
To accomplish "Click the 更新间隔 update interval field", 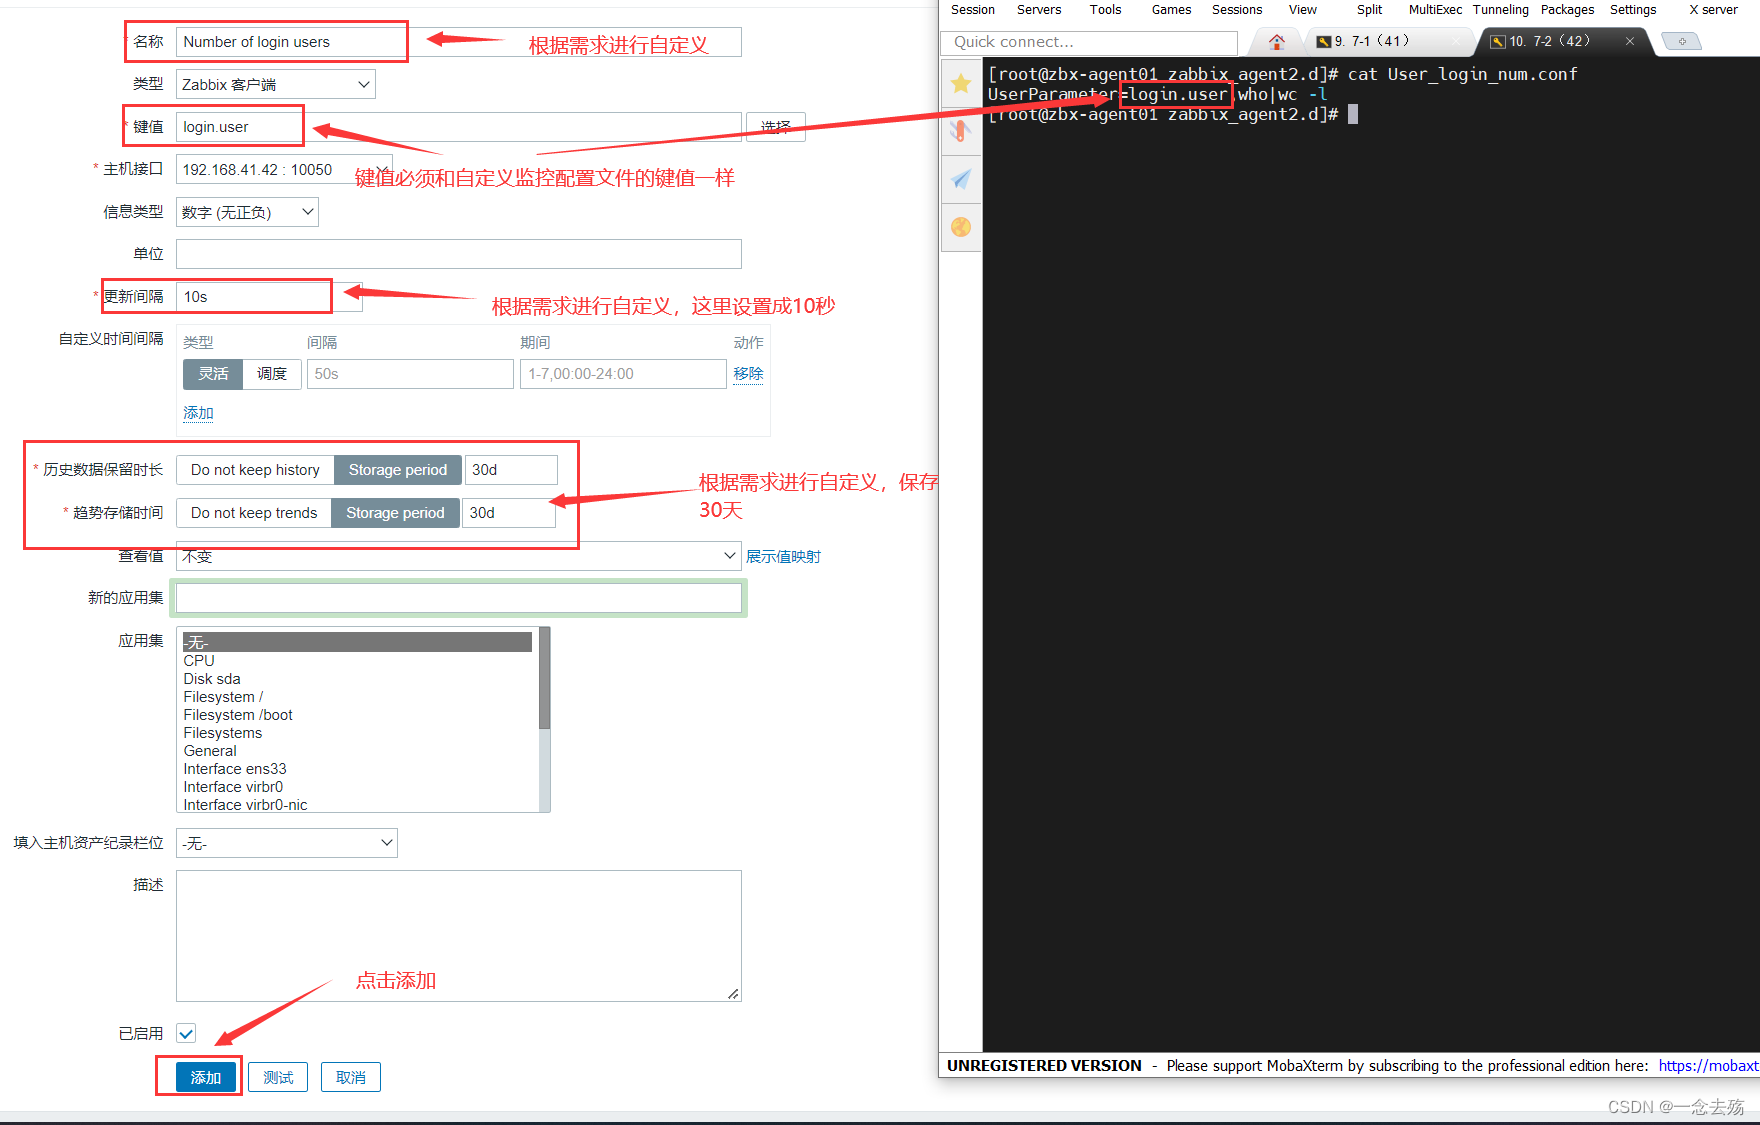I will pyautogui.click(x=269, y=297).
